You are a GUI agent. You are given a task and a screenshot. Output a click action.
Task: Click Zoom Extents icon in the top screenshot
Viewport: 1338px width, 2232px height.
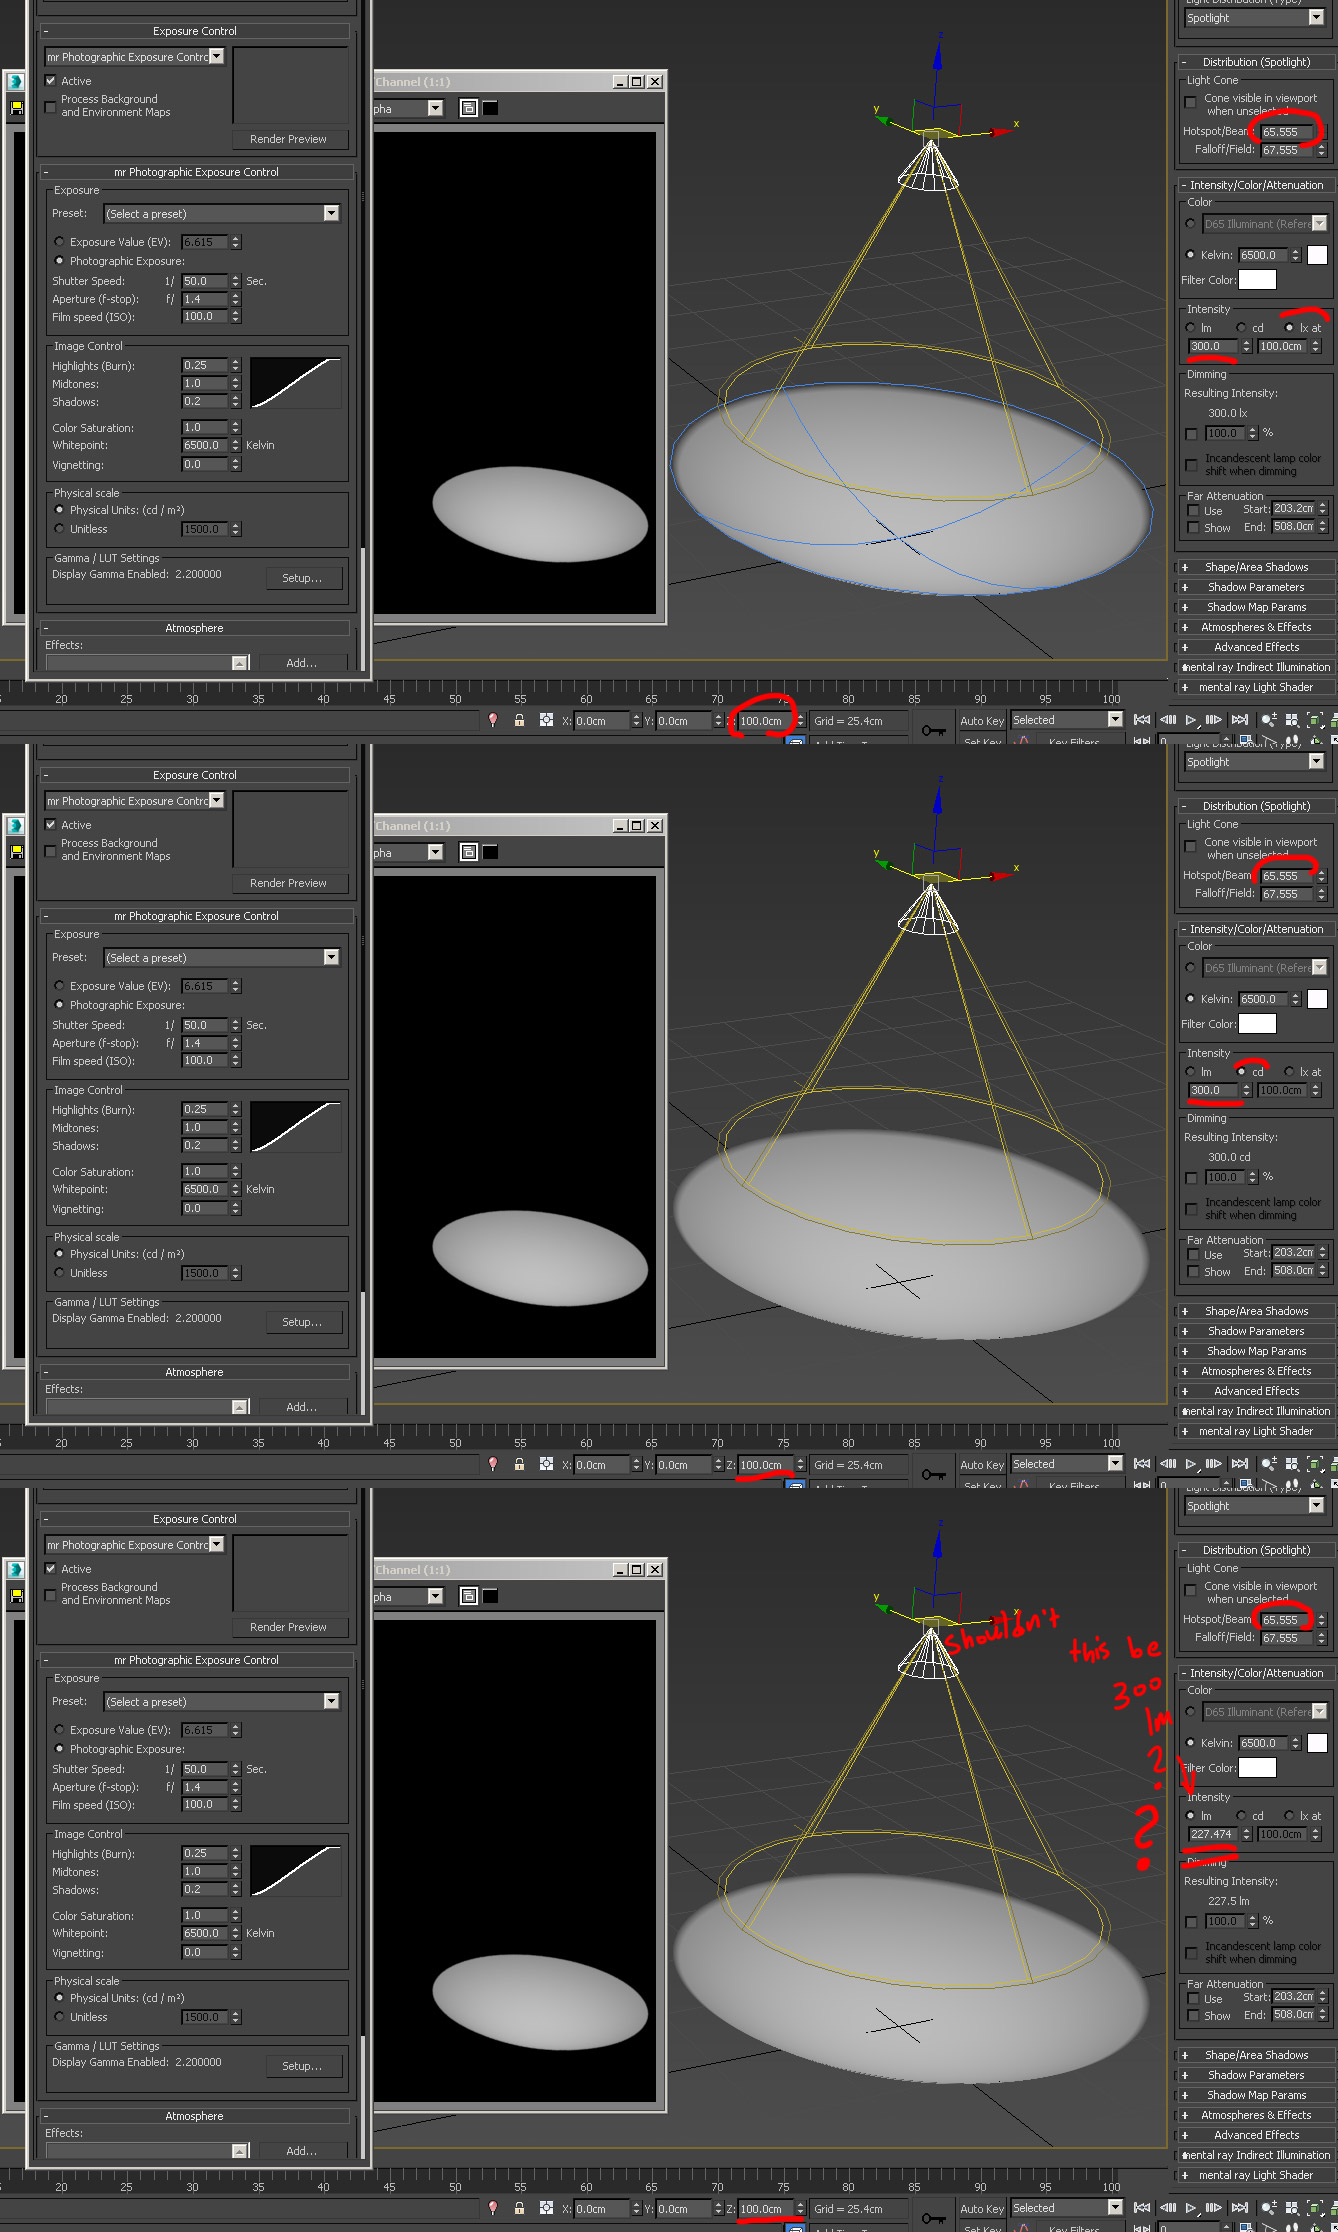click(1315, 720)
